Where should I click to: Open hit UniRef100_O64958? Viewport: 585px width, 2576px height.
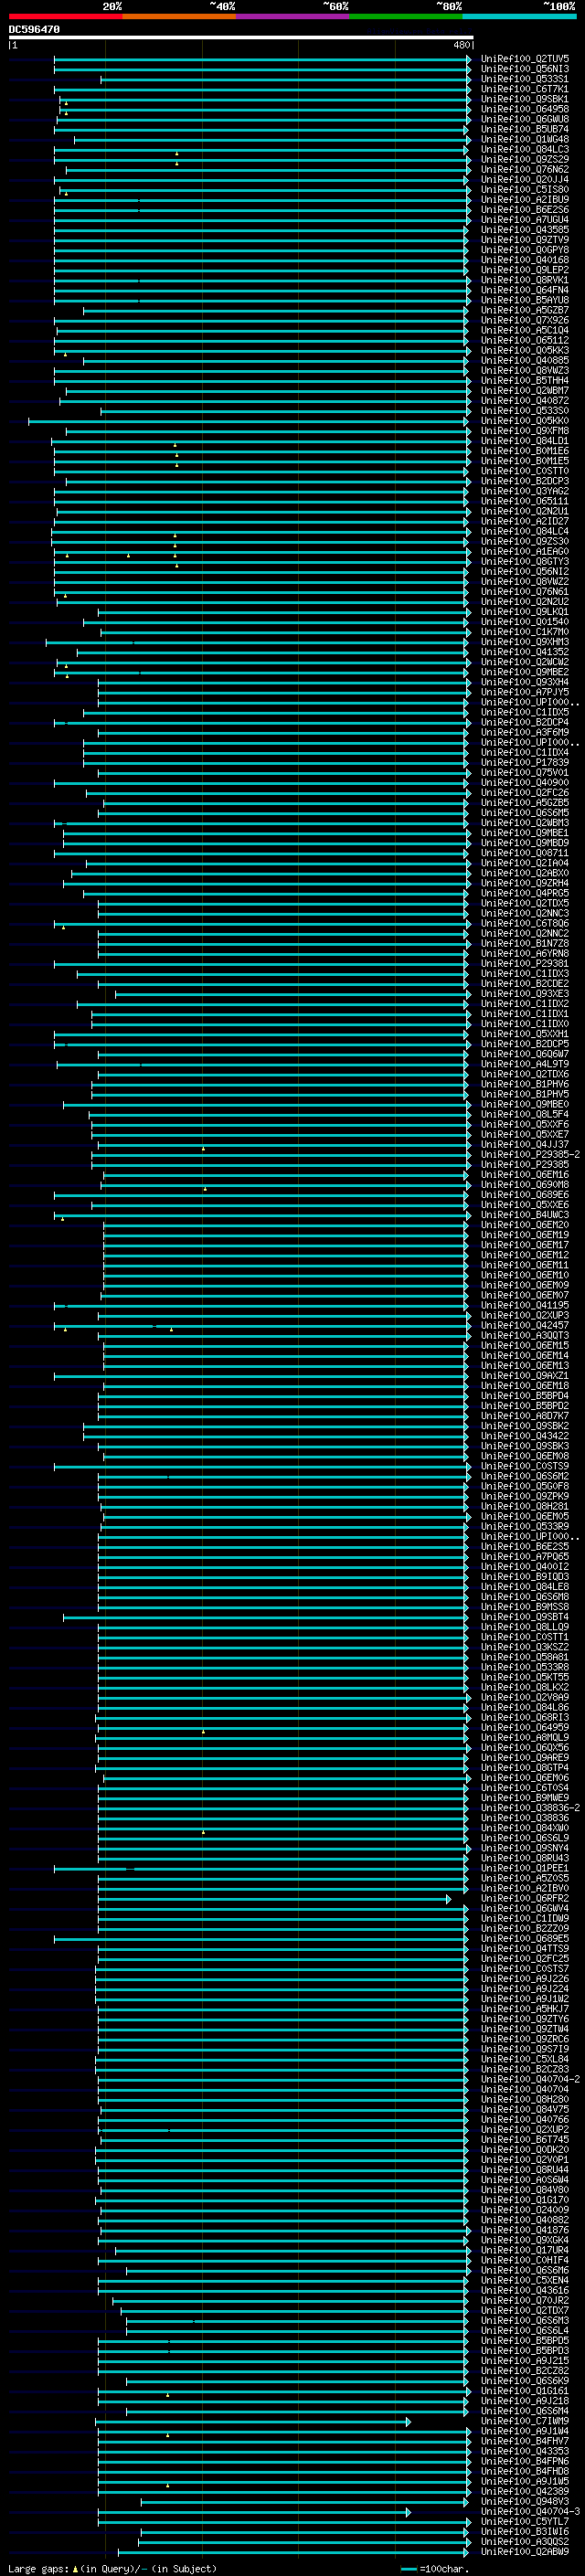524,109
